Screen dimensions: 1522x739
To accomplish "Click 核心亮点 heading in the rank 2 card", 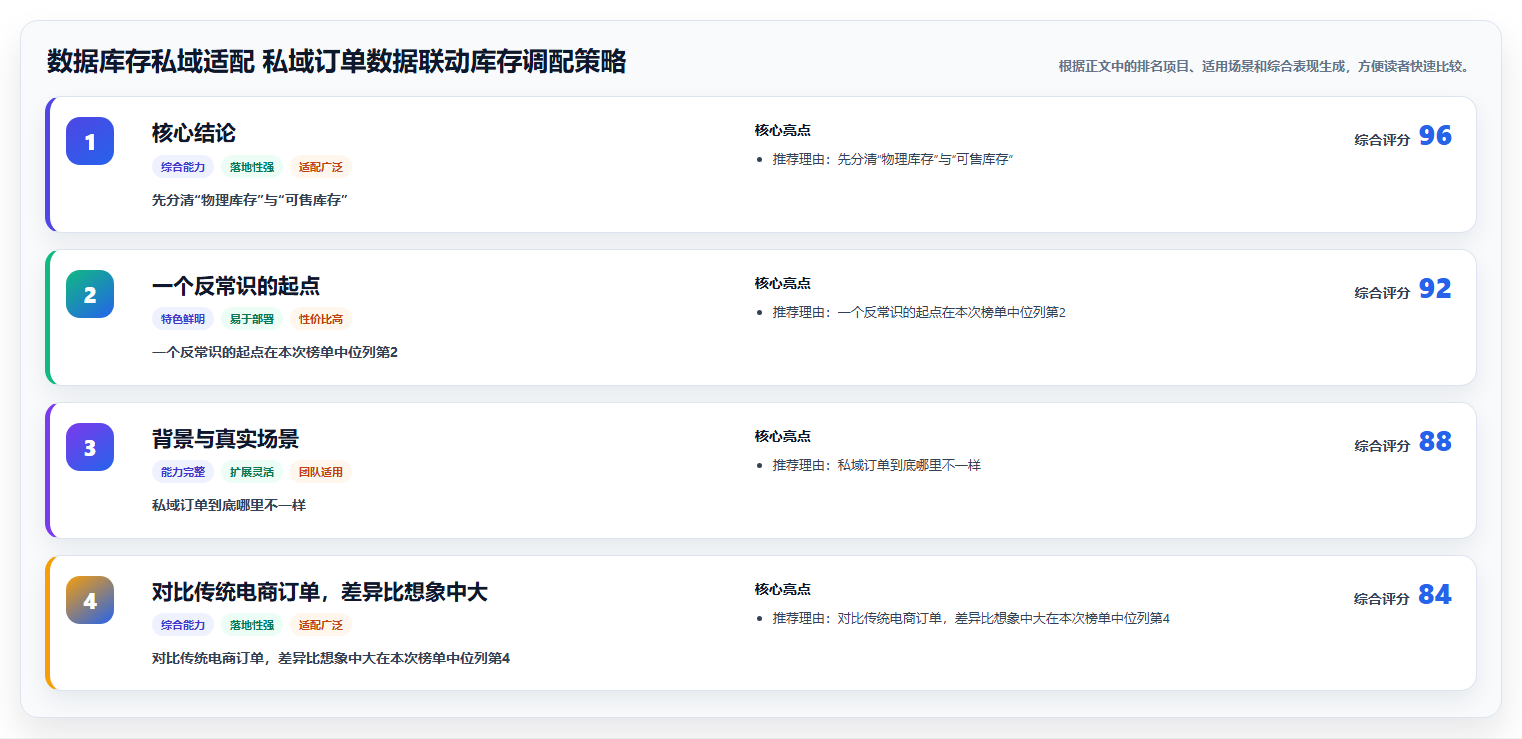I will tap(782, 284).
